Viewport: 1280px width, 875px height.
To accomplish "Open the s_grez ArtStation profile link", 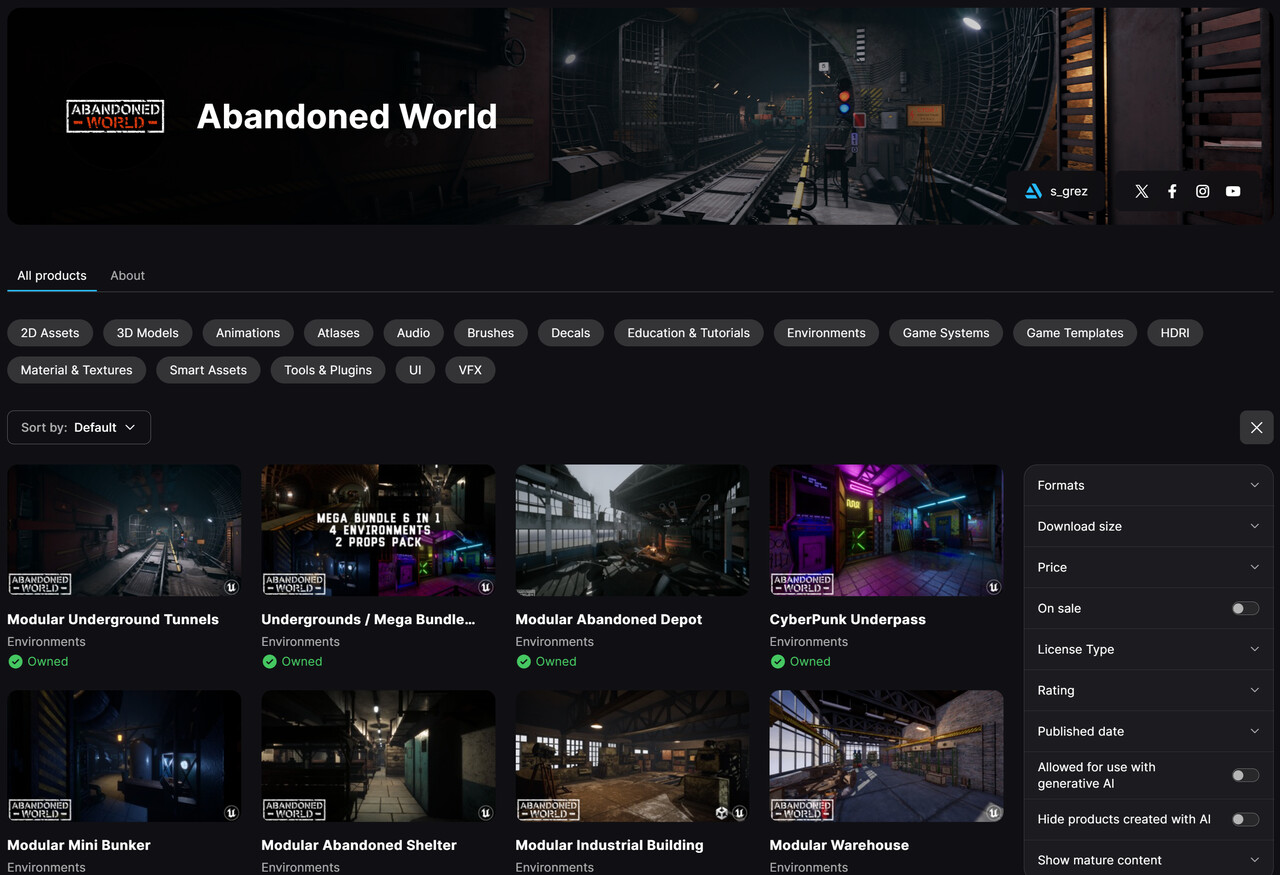I will pos(1056,191).
